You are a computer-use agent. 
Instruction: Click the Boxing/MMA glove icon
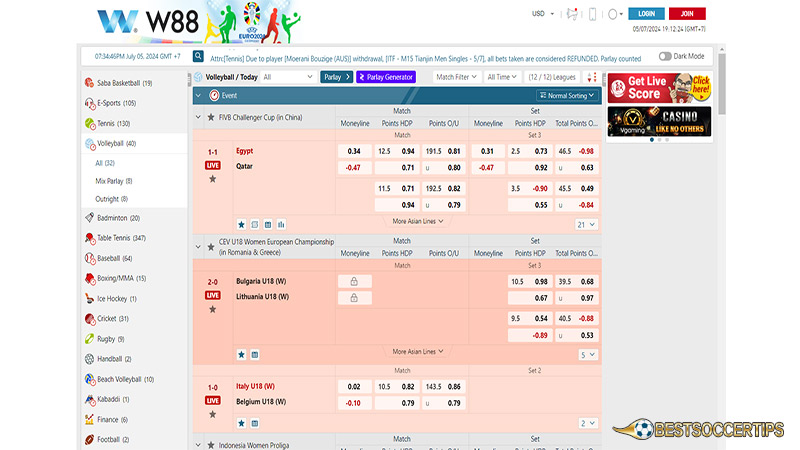[90, 279]
